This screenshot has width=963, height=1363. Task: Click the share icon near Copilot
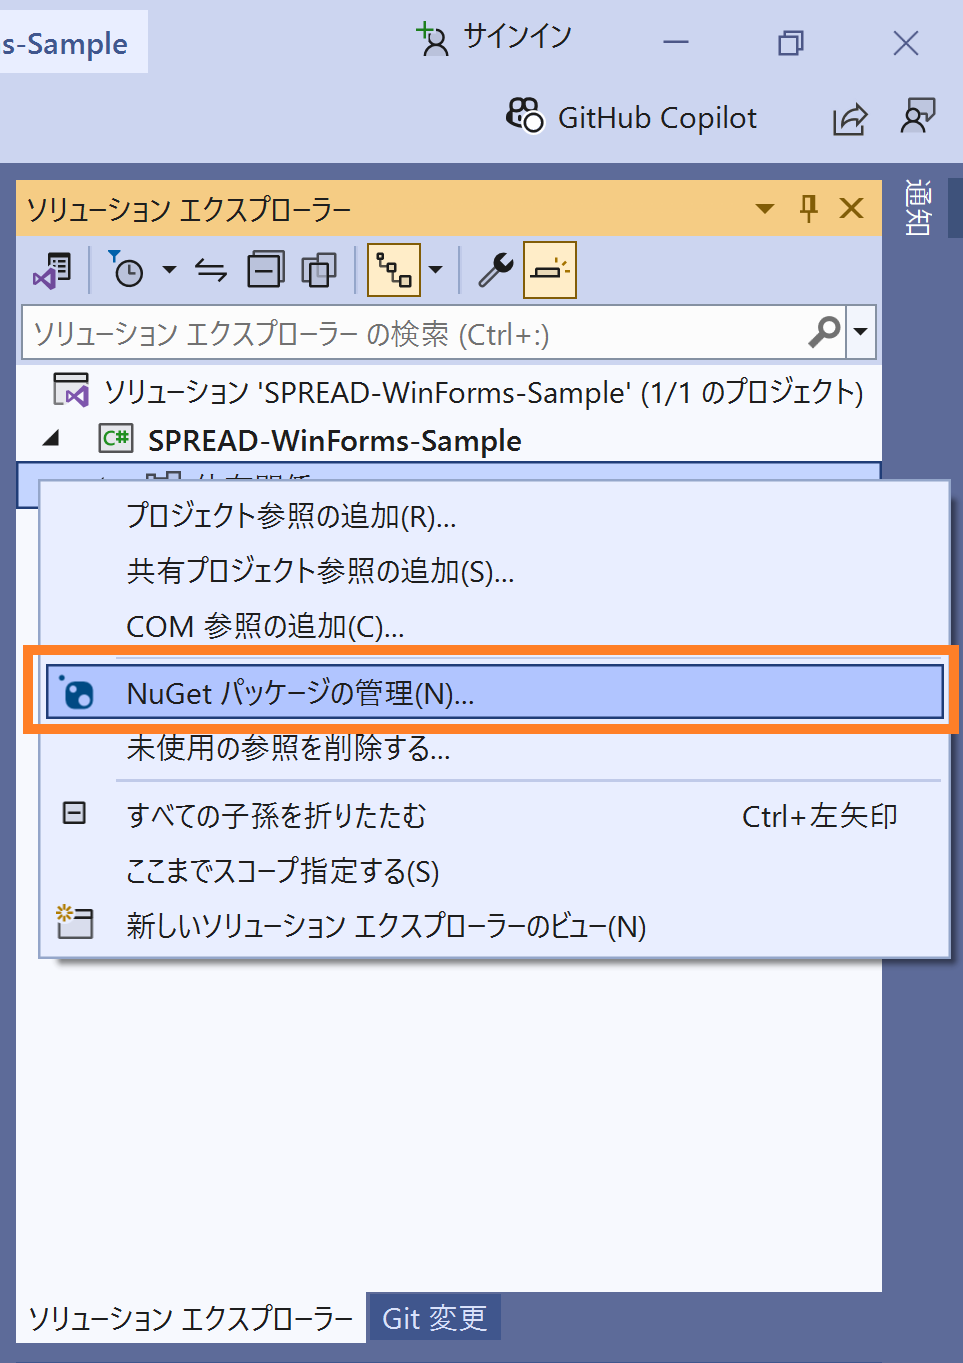point(850,119)
